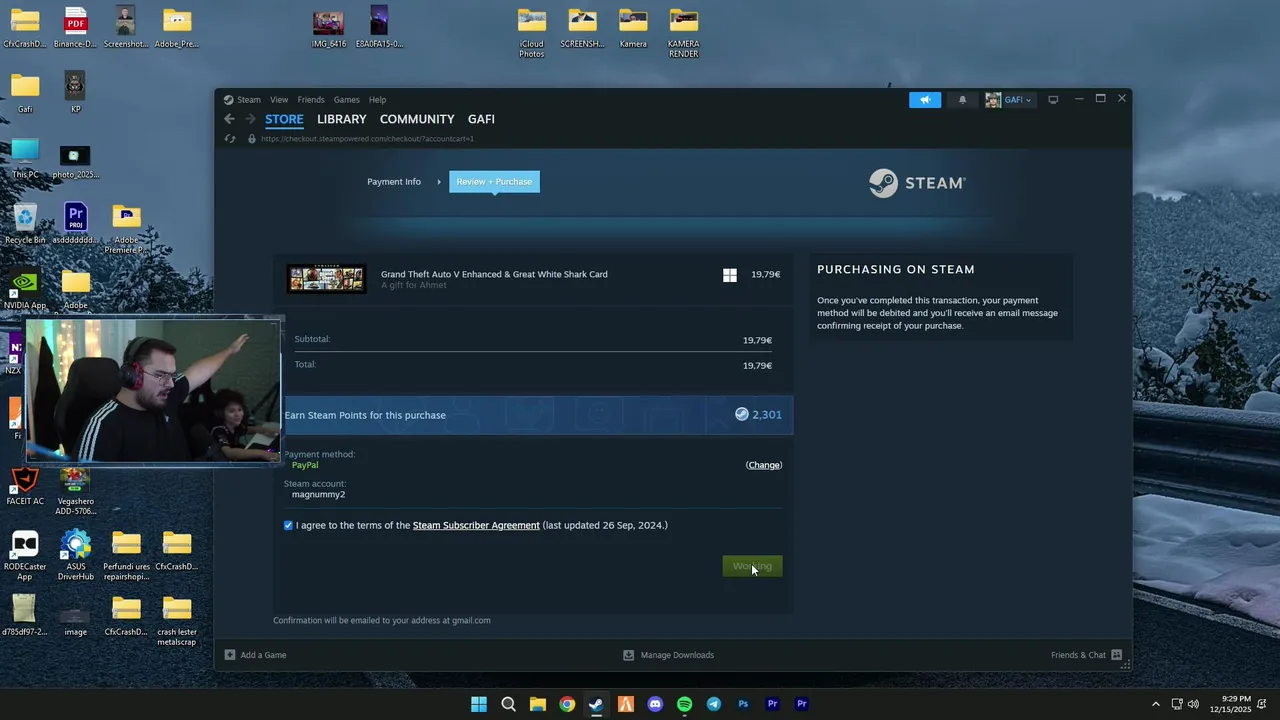Switch to the STORE tab
1280x720 pixels.
[x=284, y=119]
